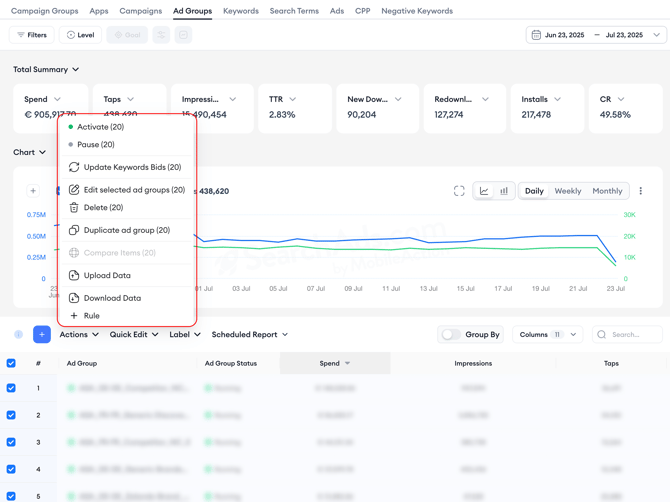The image size is (670, 502).
Task: Expand the Columns 11 dropdown
Action: click(548, 335)
